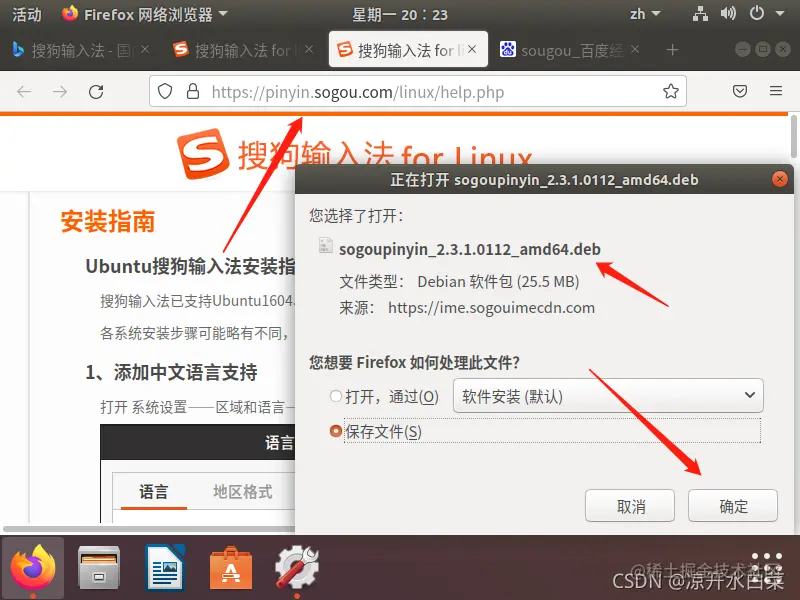Click the page vertical scrollbar
This screenshot has height=600, width=800.
click(794, 137)
